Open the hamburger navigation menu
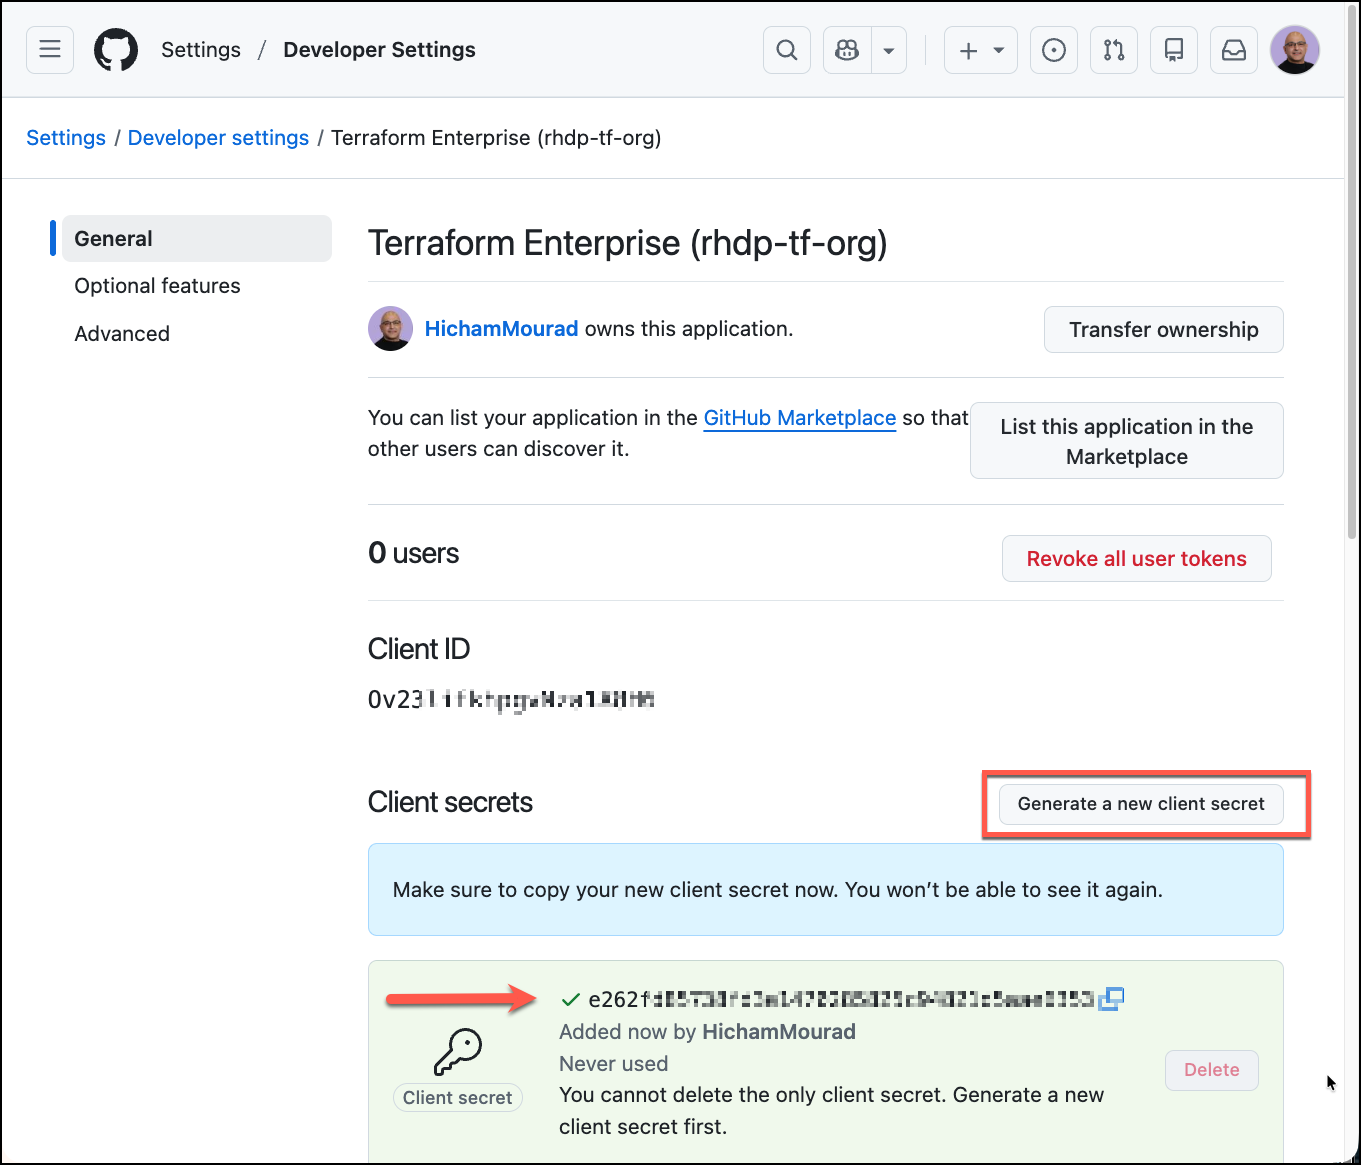 pos(50,50)
